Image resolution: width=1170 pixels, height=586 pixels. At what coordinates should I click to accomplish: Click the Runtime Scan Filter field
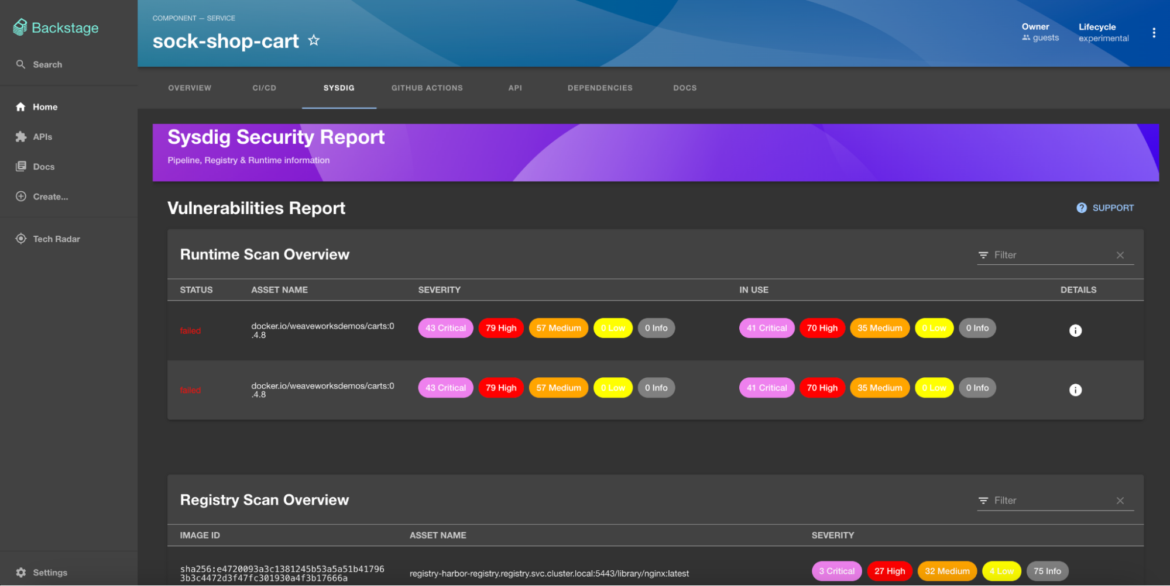[1050, 255]
